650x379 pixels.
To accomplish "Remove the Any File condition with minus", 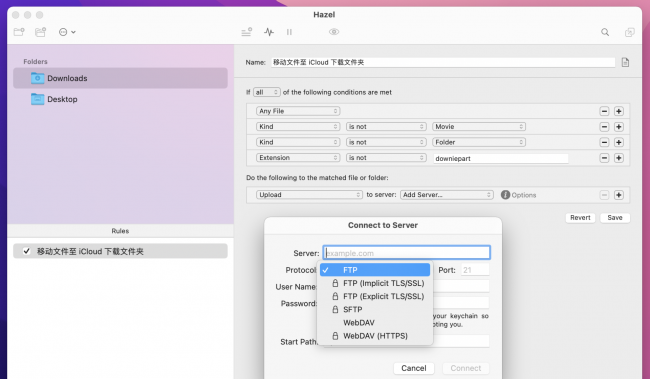I will pyautogui.click(x=604, y=111).
